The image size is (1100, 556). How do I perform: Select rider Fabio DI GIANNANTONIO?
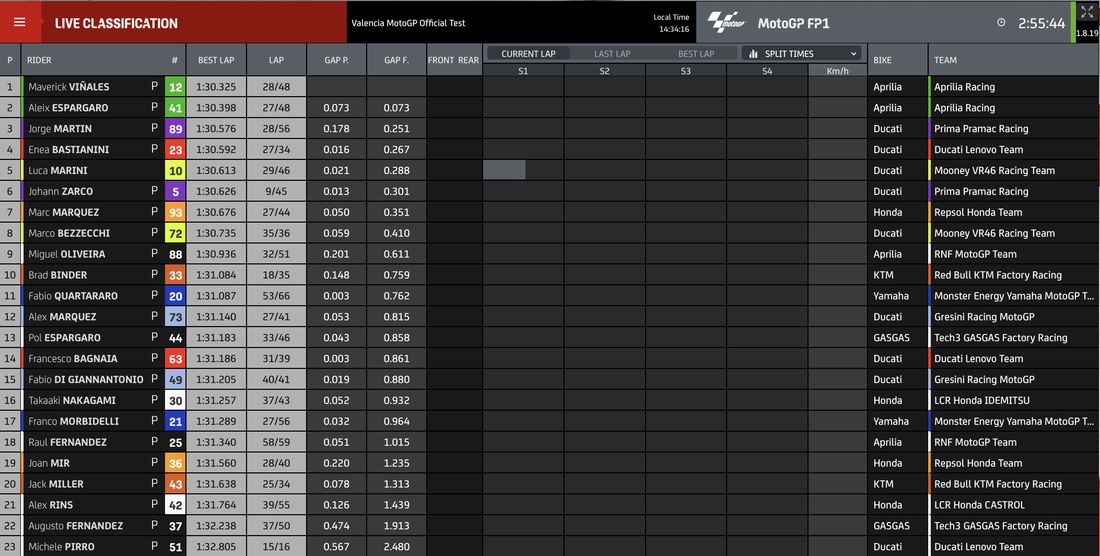(86, 379)
